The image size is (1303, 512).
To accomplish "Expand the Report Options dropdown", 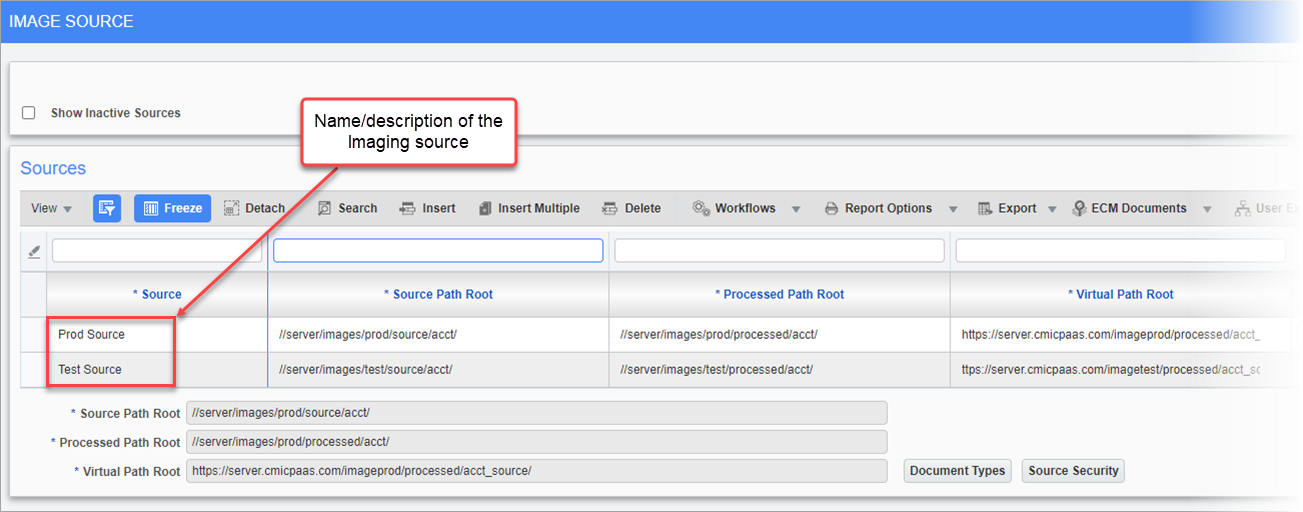I will click(952, 209).
